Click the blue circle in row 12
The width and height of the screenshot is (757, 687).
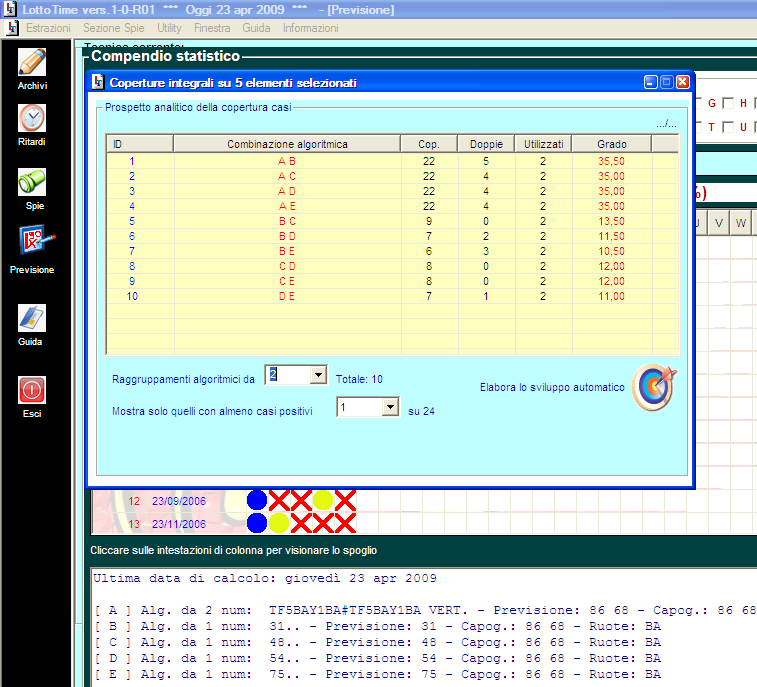pyautogui.click(x=257, y=500)
